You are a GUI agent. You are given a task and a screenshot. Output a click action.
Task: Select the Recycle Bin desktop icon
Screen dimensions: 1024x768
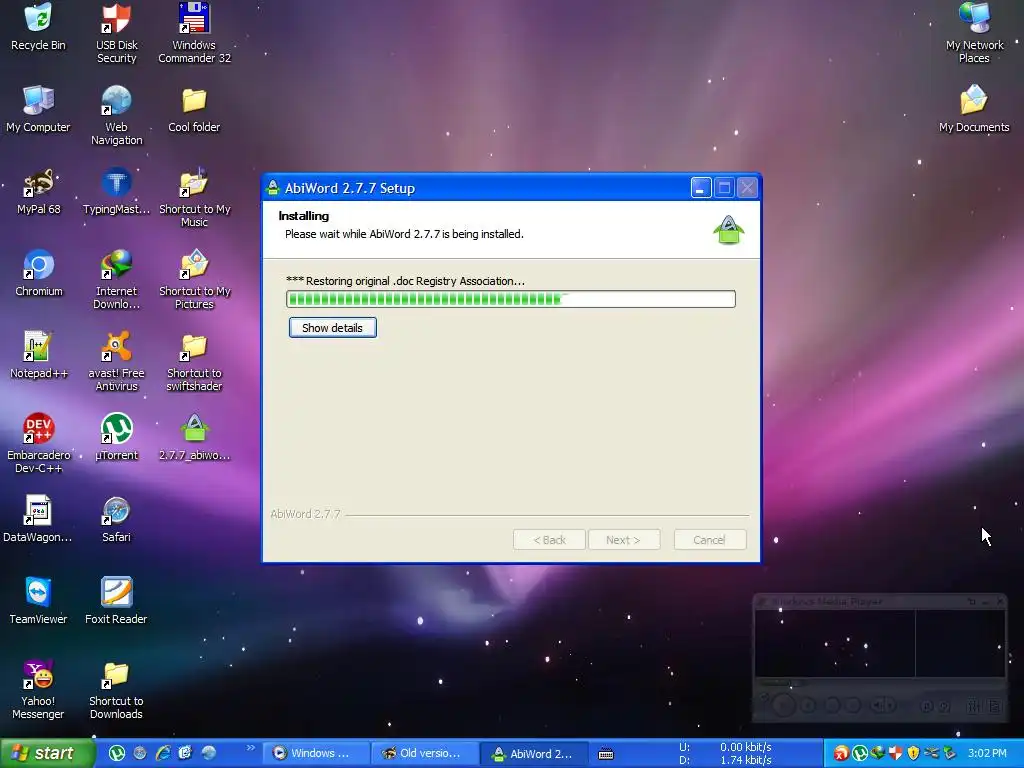[38, 26]
